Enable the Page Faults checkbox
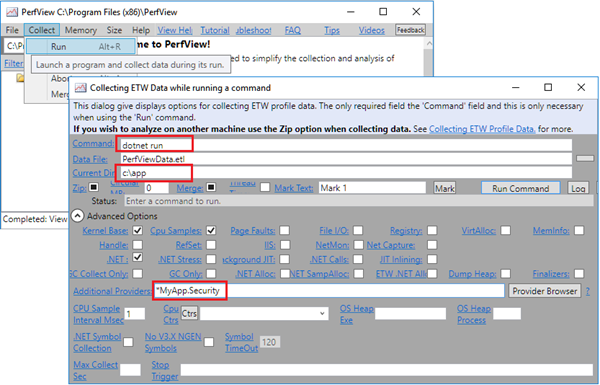Screen dimensions: 600x385 (x=284, y=230)
